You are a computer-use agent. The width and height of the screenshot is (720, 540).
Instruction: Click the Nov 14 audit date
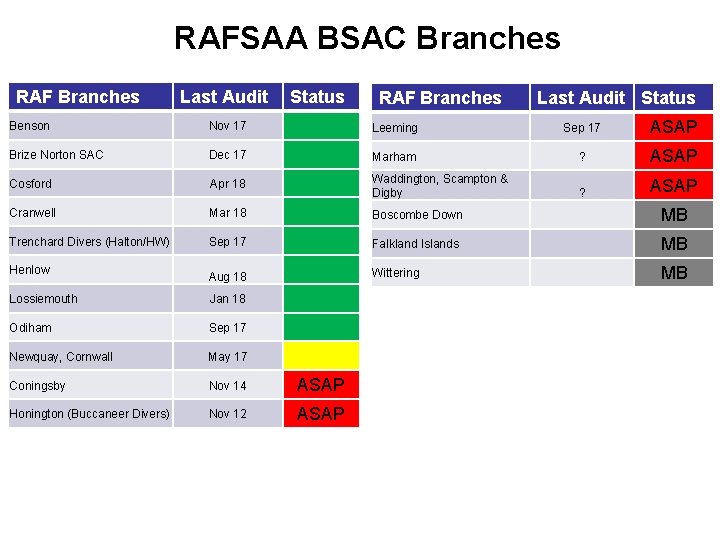pyautogui.click(x=228, y=385)
